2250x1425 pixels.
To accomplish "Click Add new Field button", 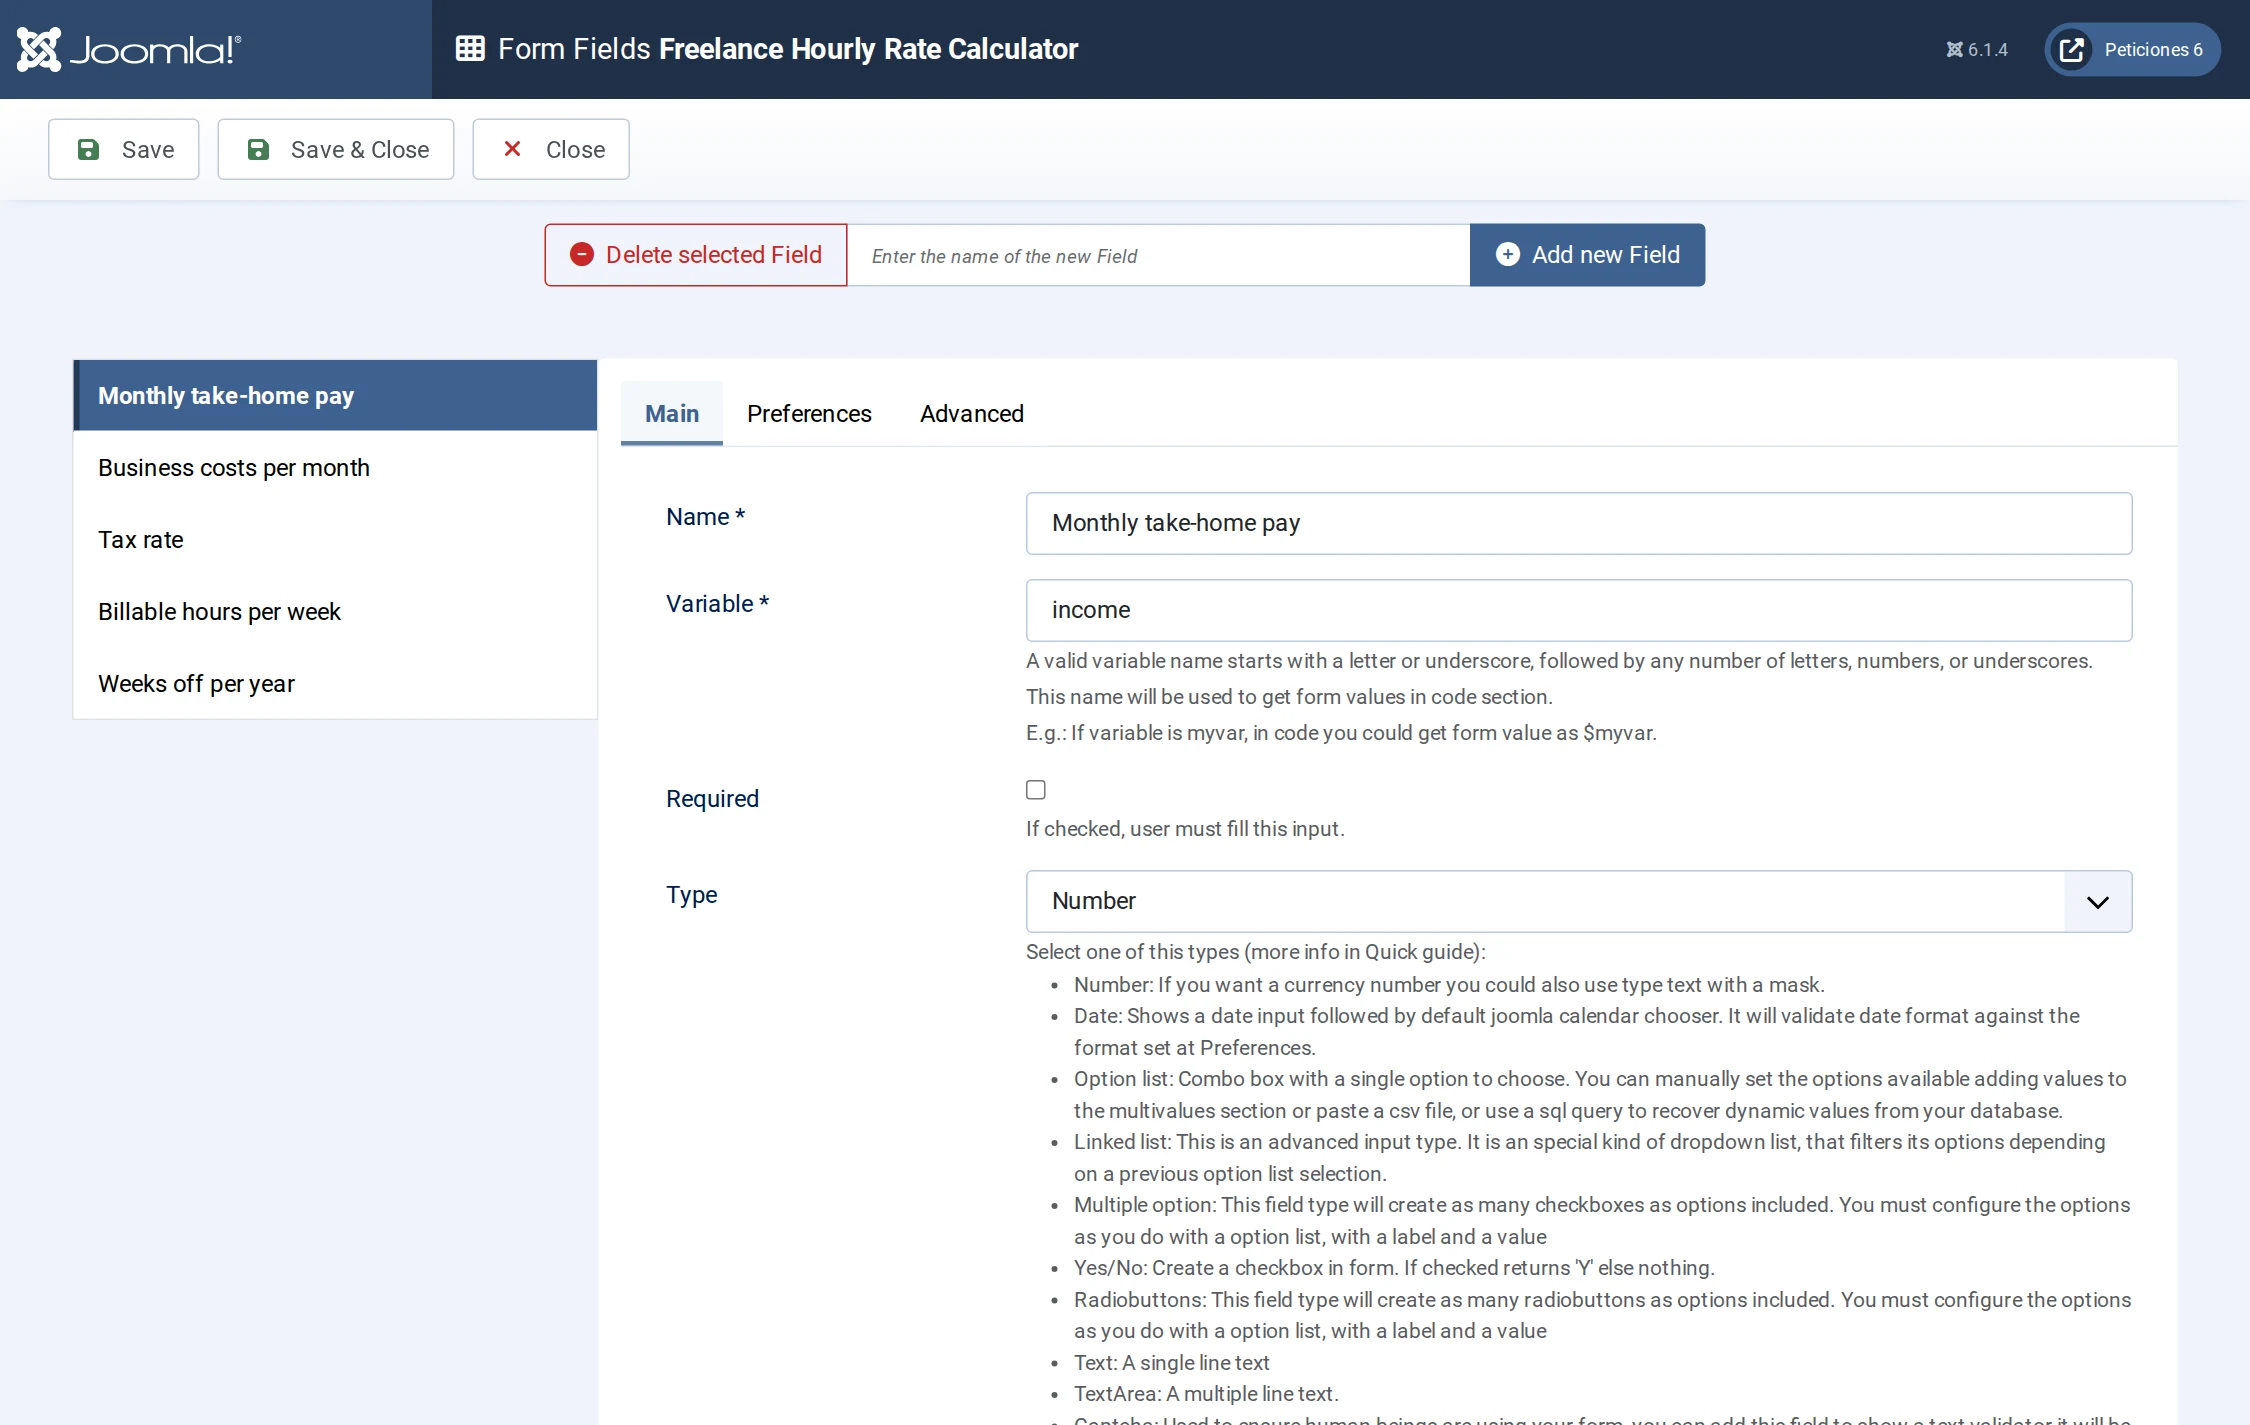I will point(1587,255).
